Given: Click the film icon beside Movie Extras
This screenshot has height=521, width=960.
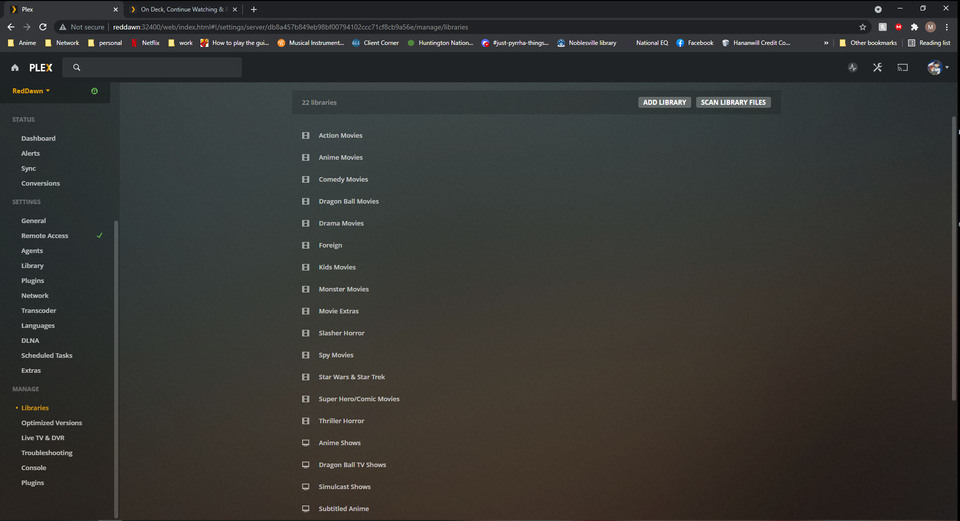Looking at the screenshot, I should [x=306, y=311].
